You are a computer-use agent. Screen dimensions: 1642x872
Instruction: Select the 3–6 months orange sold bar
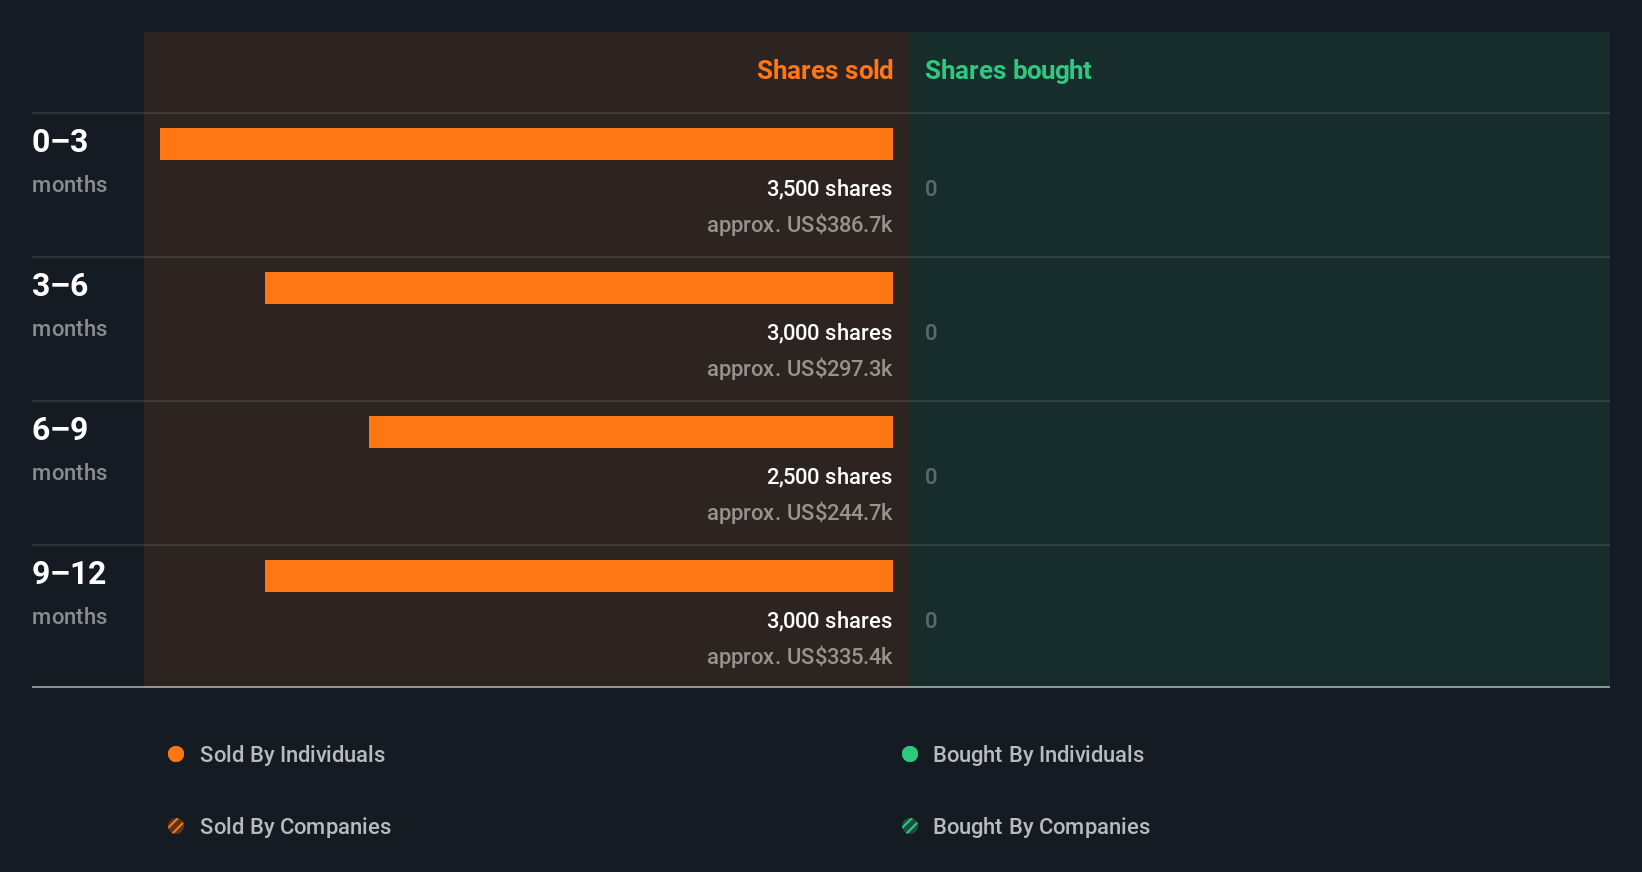point(579,288)
